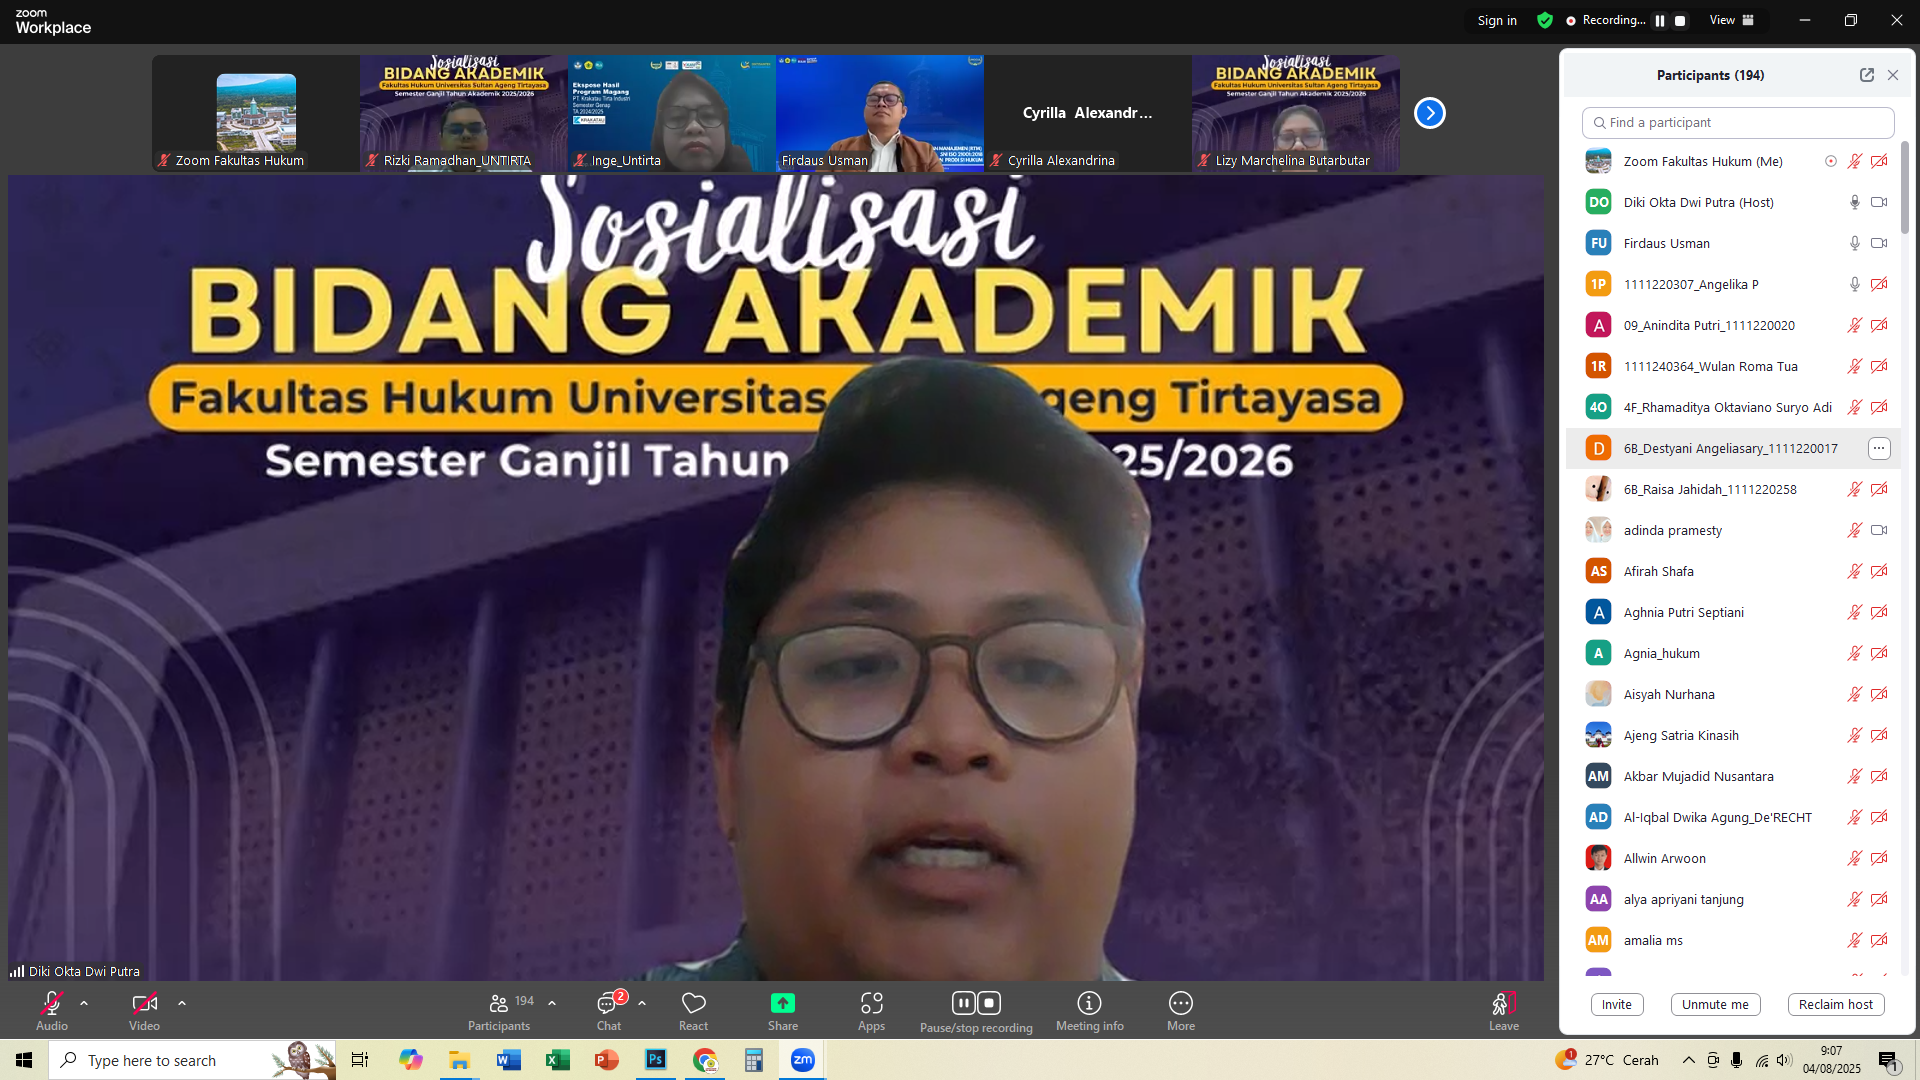Select the Cyrilla Alexandrina tile
Viewport: 1920px width, 1080px height.
1088,113
